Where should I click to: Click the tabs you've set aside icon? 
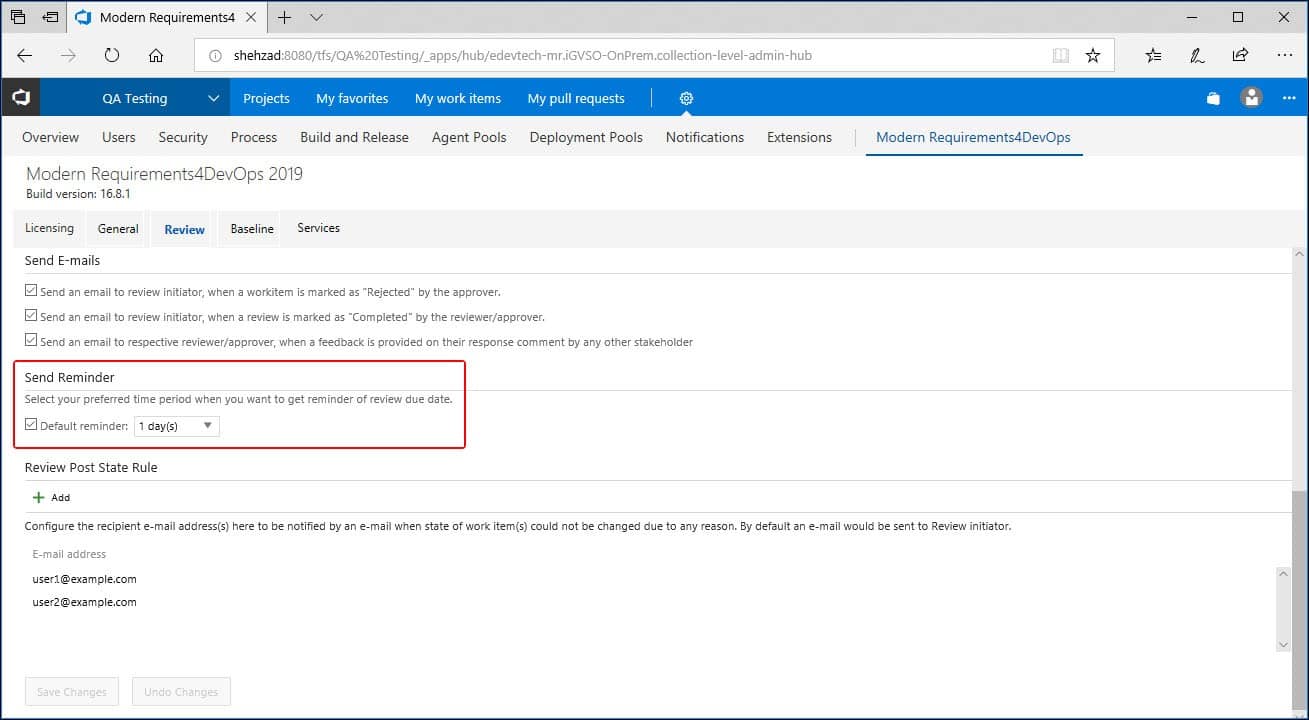click(x=18, y=17)
